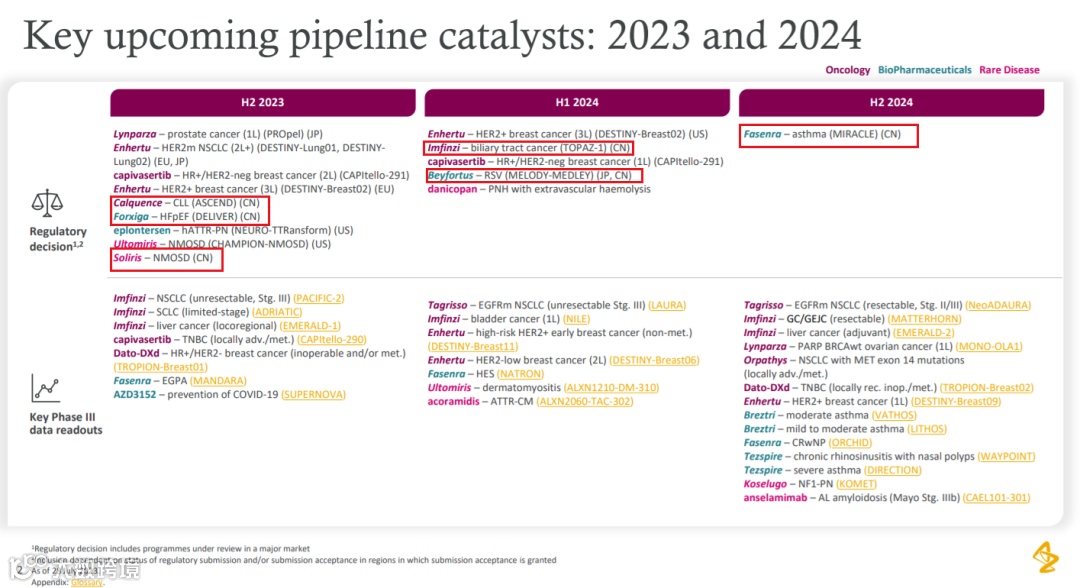Screen dimensions: 1080x588
Task: Open the Glossary appendix link
Action: [87, 582]
